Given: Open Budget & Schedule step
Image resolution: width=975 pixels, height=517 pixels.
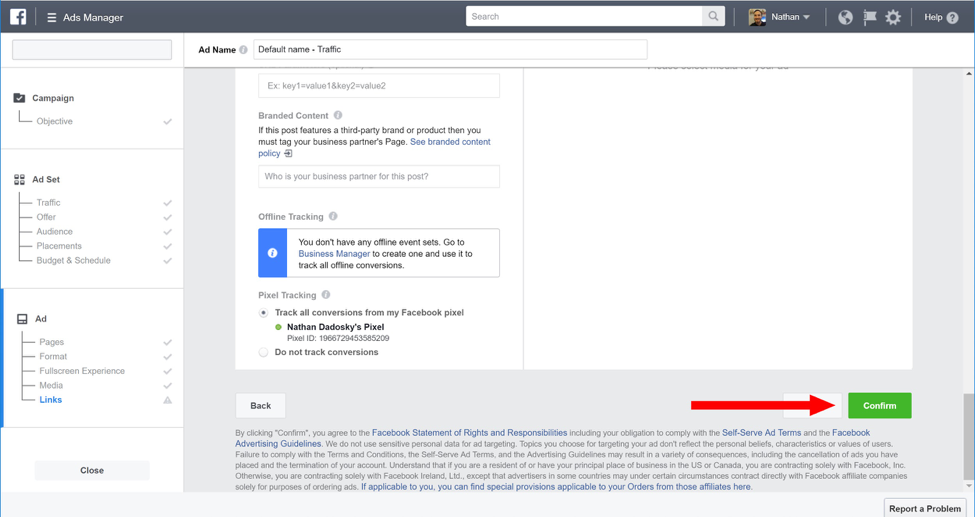Looking at the screenshot, I should [73, 260].
